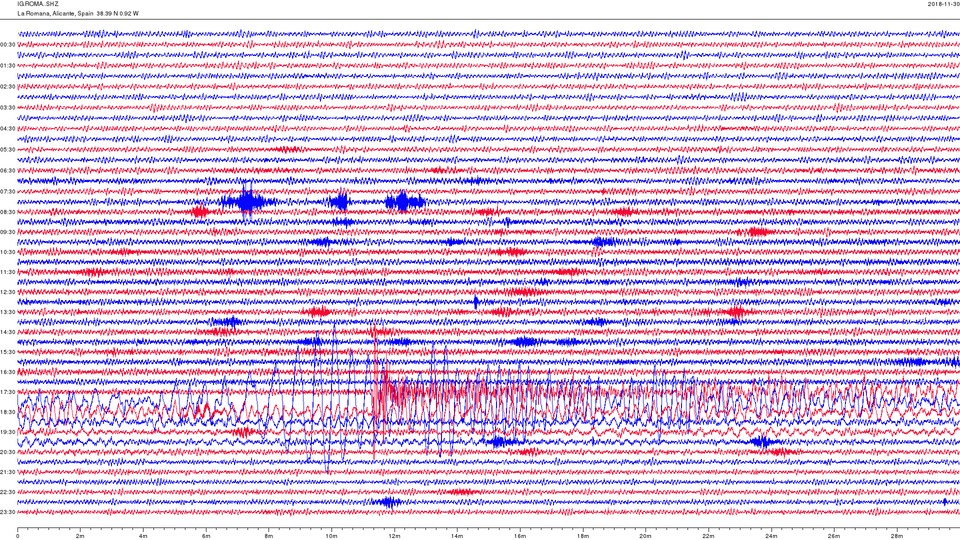Click the 4m mark on the minute axis

click(x=143, y=536)
